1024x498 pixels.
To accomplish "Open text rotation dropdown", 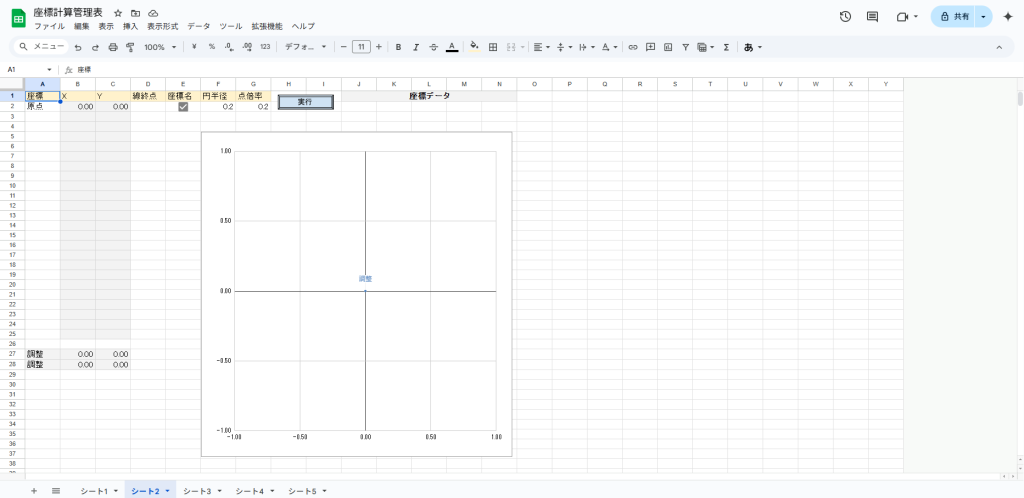I will click(609, 47).
